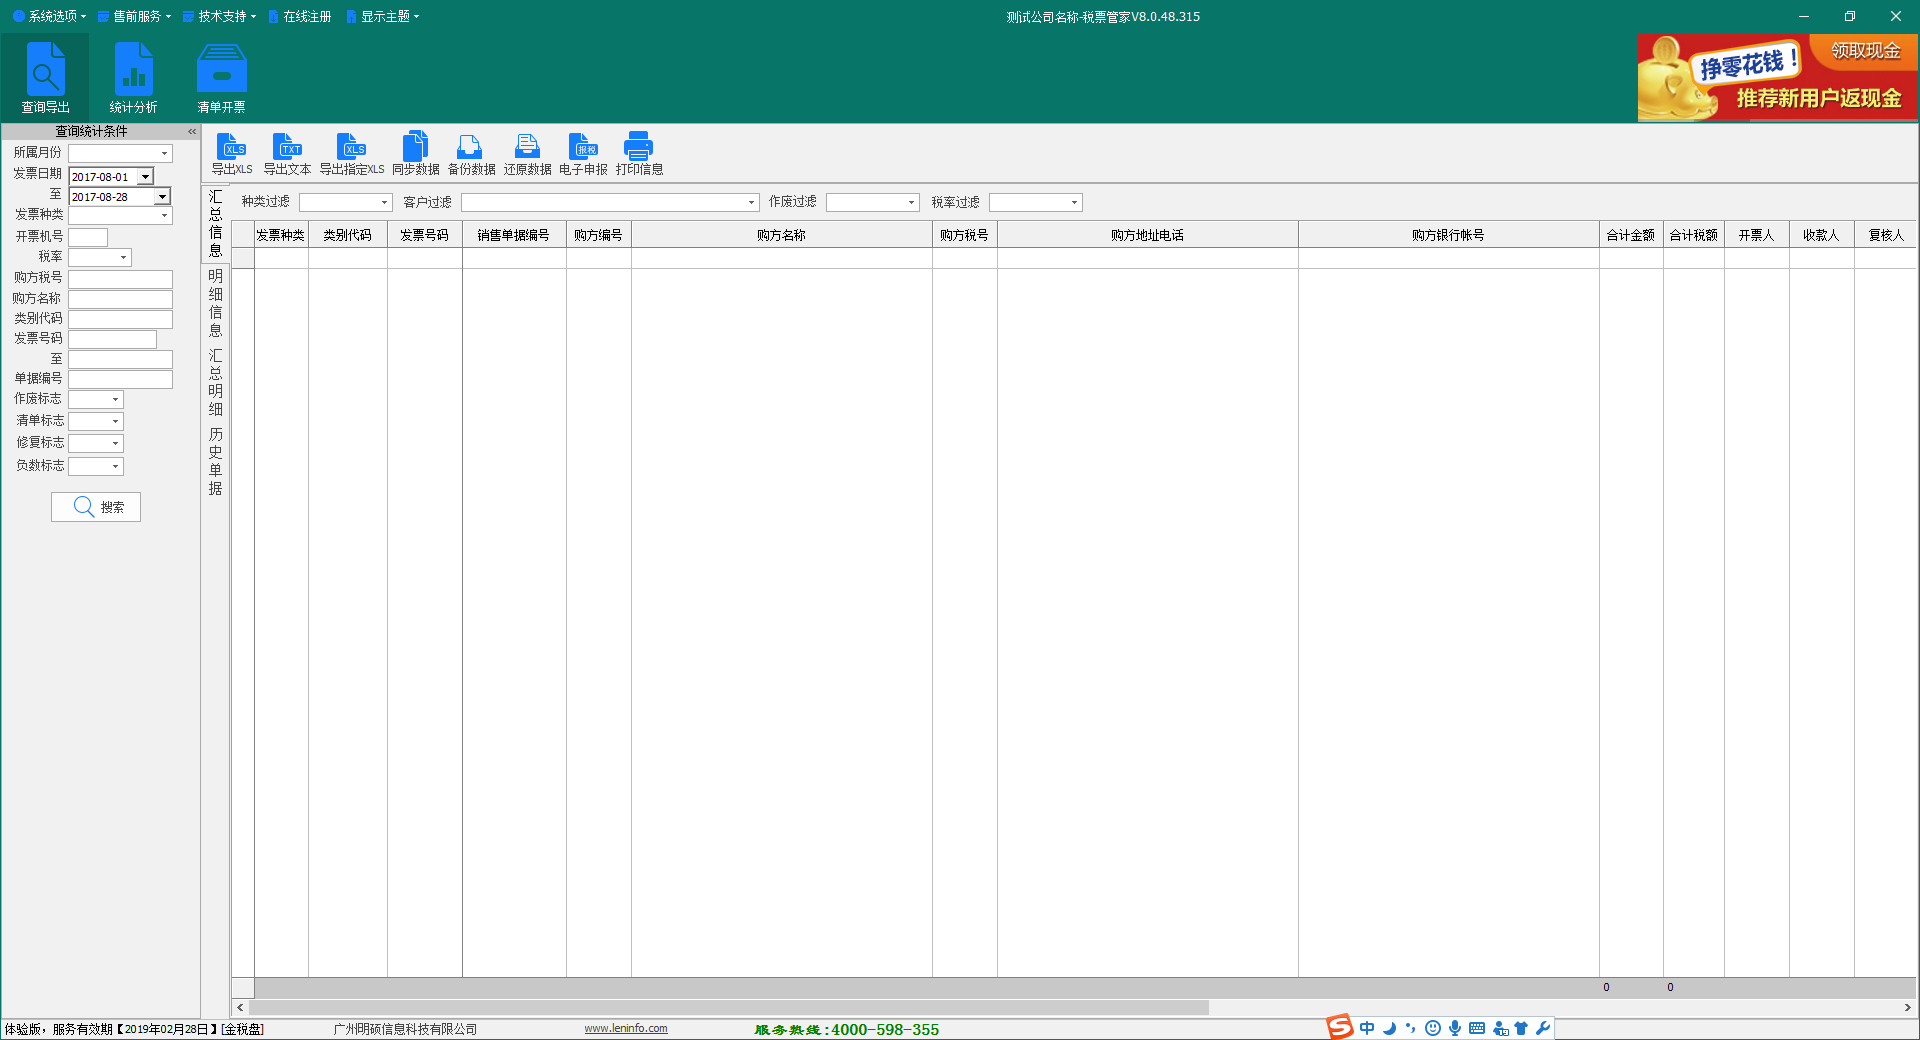Expand the 税率过滤 filter dropdown
The width and height of the screenshot is (1920, 1040).
[x=1074, y=203]
